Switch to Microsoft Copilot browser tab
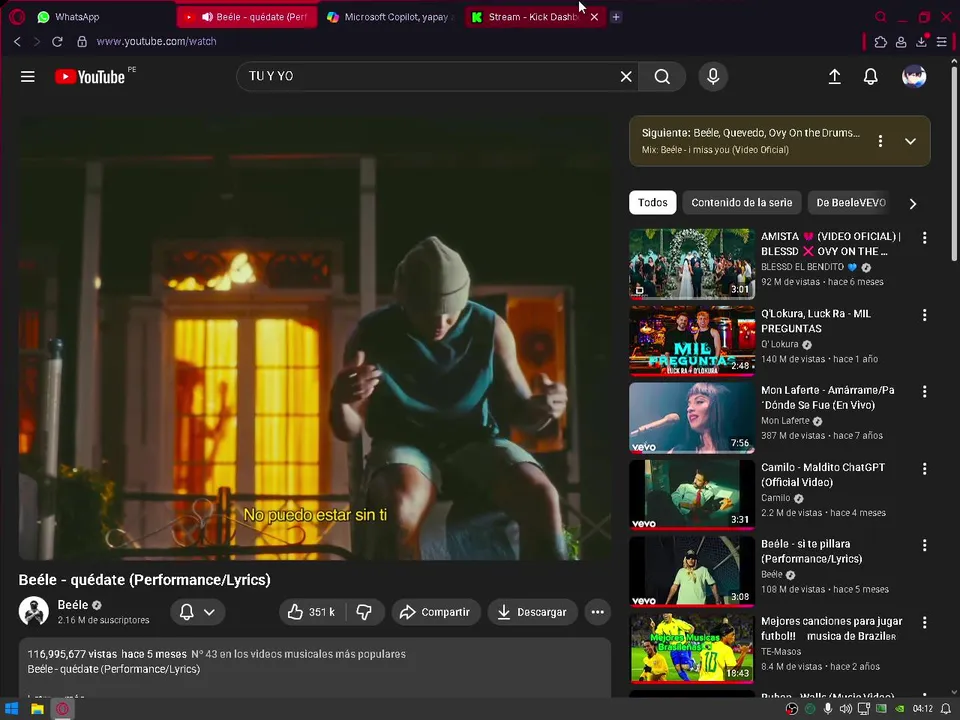Viewport: 960px width, 720px height. tap(392, 17)
